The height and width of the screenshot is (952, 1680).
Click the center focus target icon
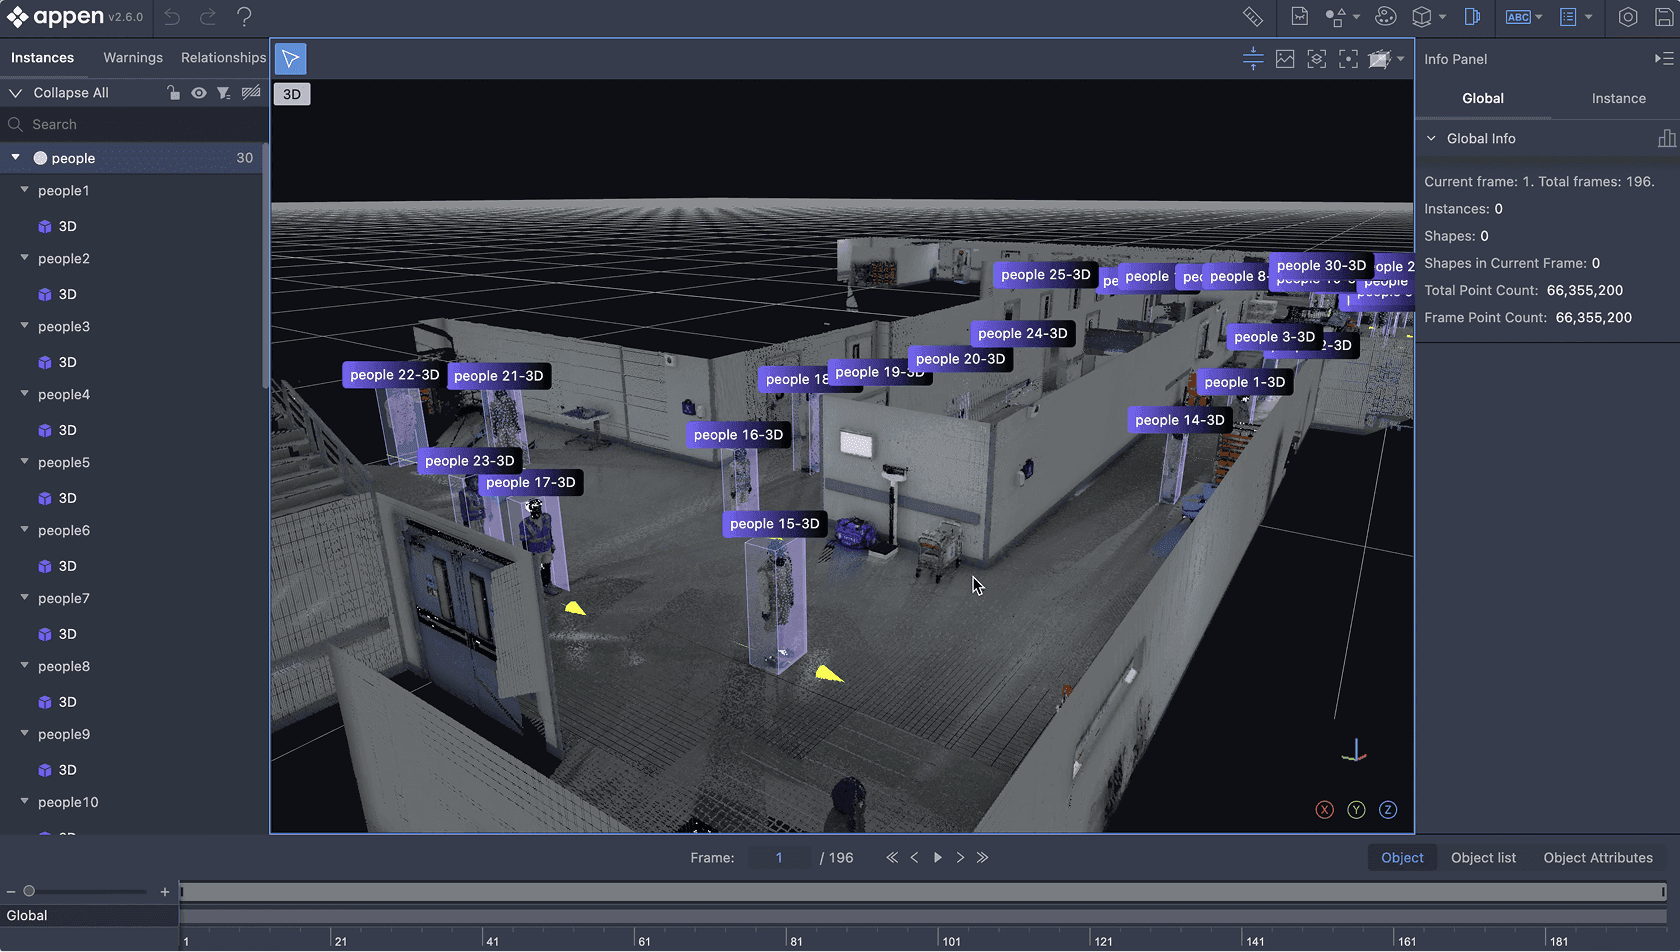[x=1348, y=59]
